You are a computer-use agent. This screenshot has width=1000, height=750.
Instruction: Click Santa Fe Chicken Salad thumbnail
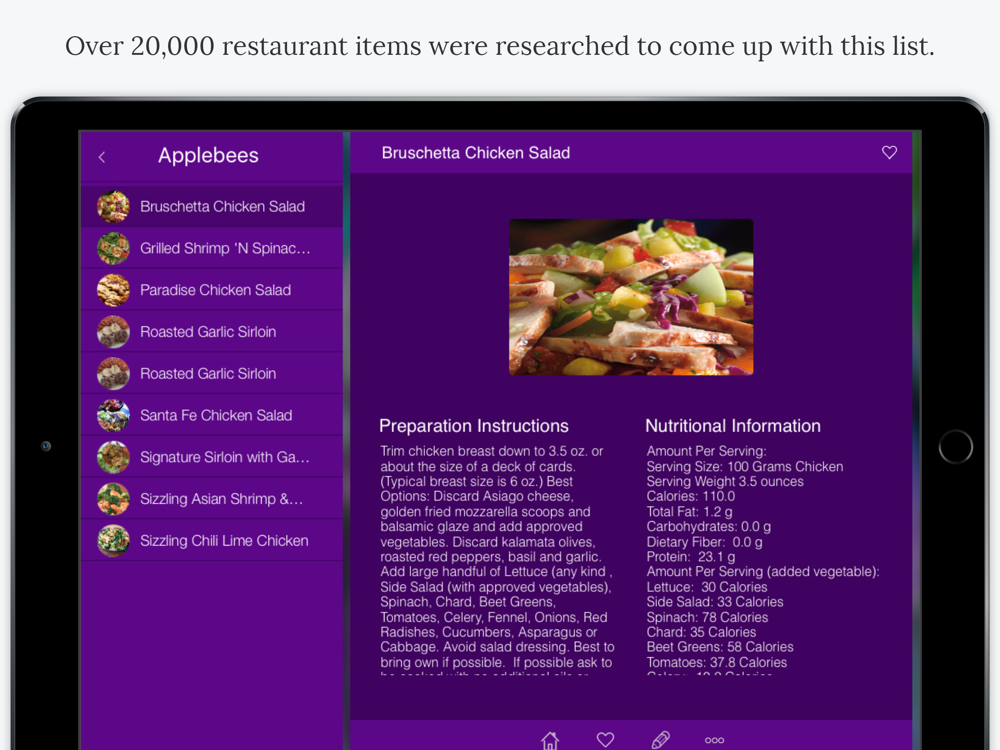(x=113, y=415)
